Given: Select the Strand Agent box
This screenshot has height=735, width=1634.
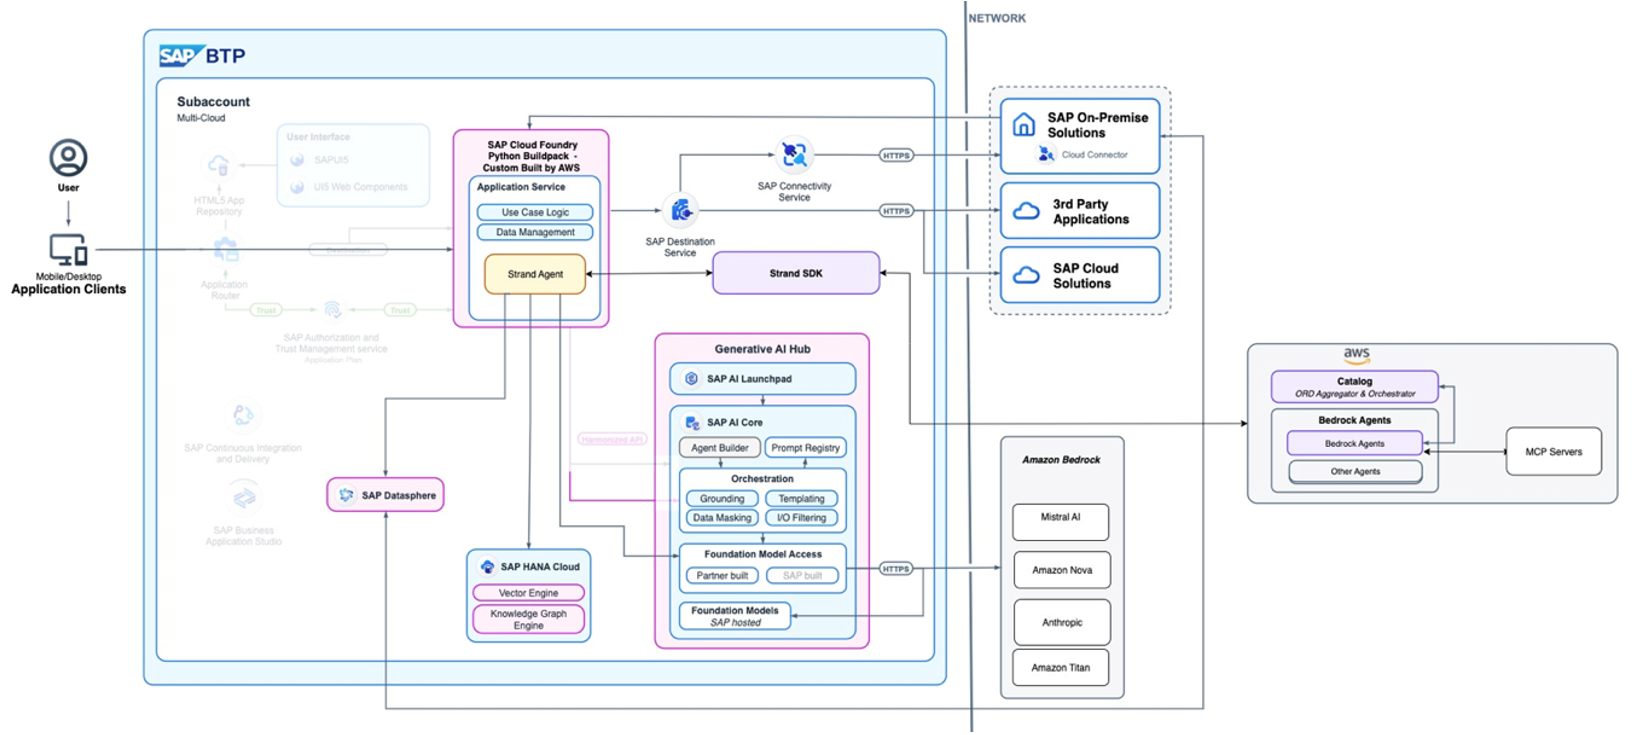Looking at the screenshot, I should [535, 274].
